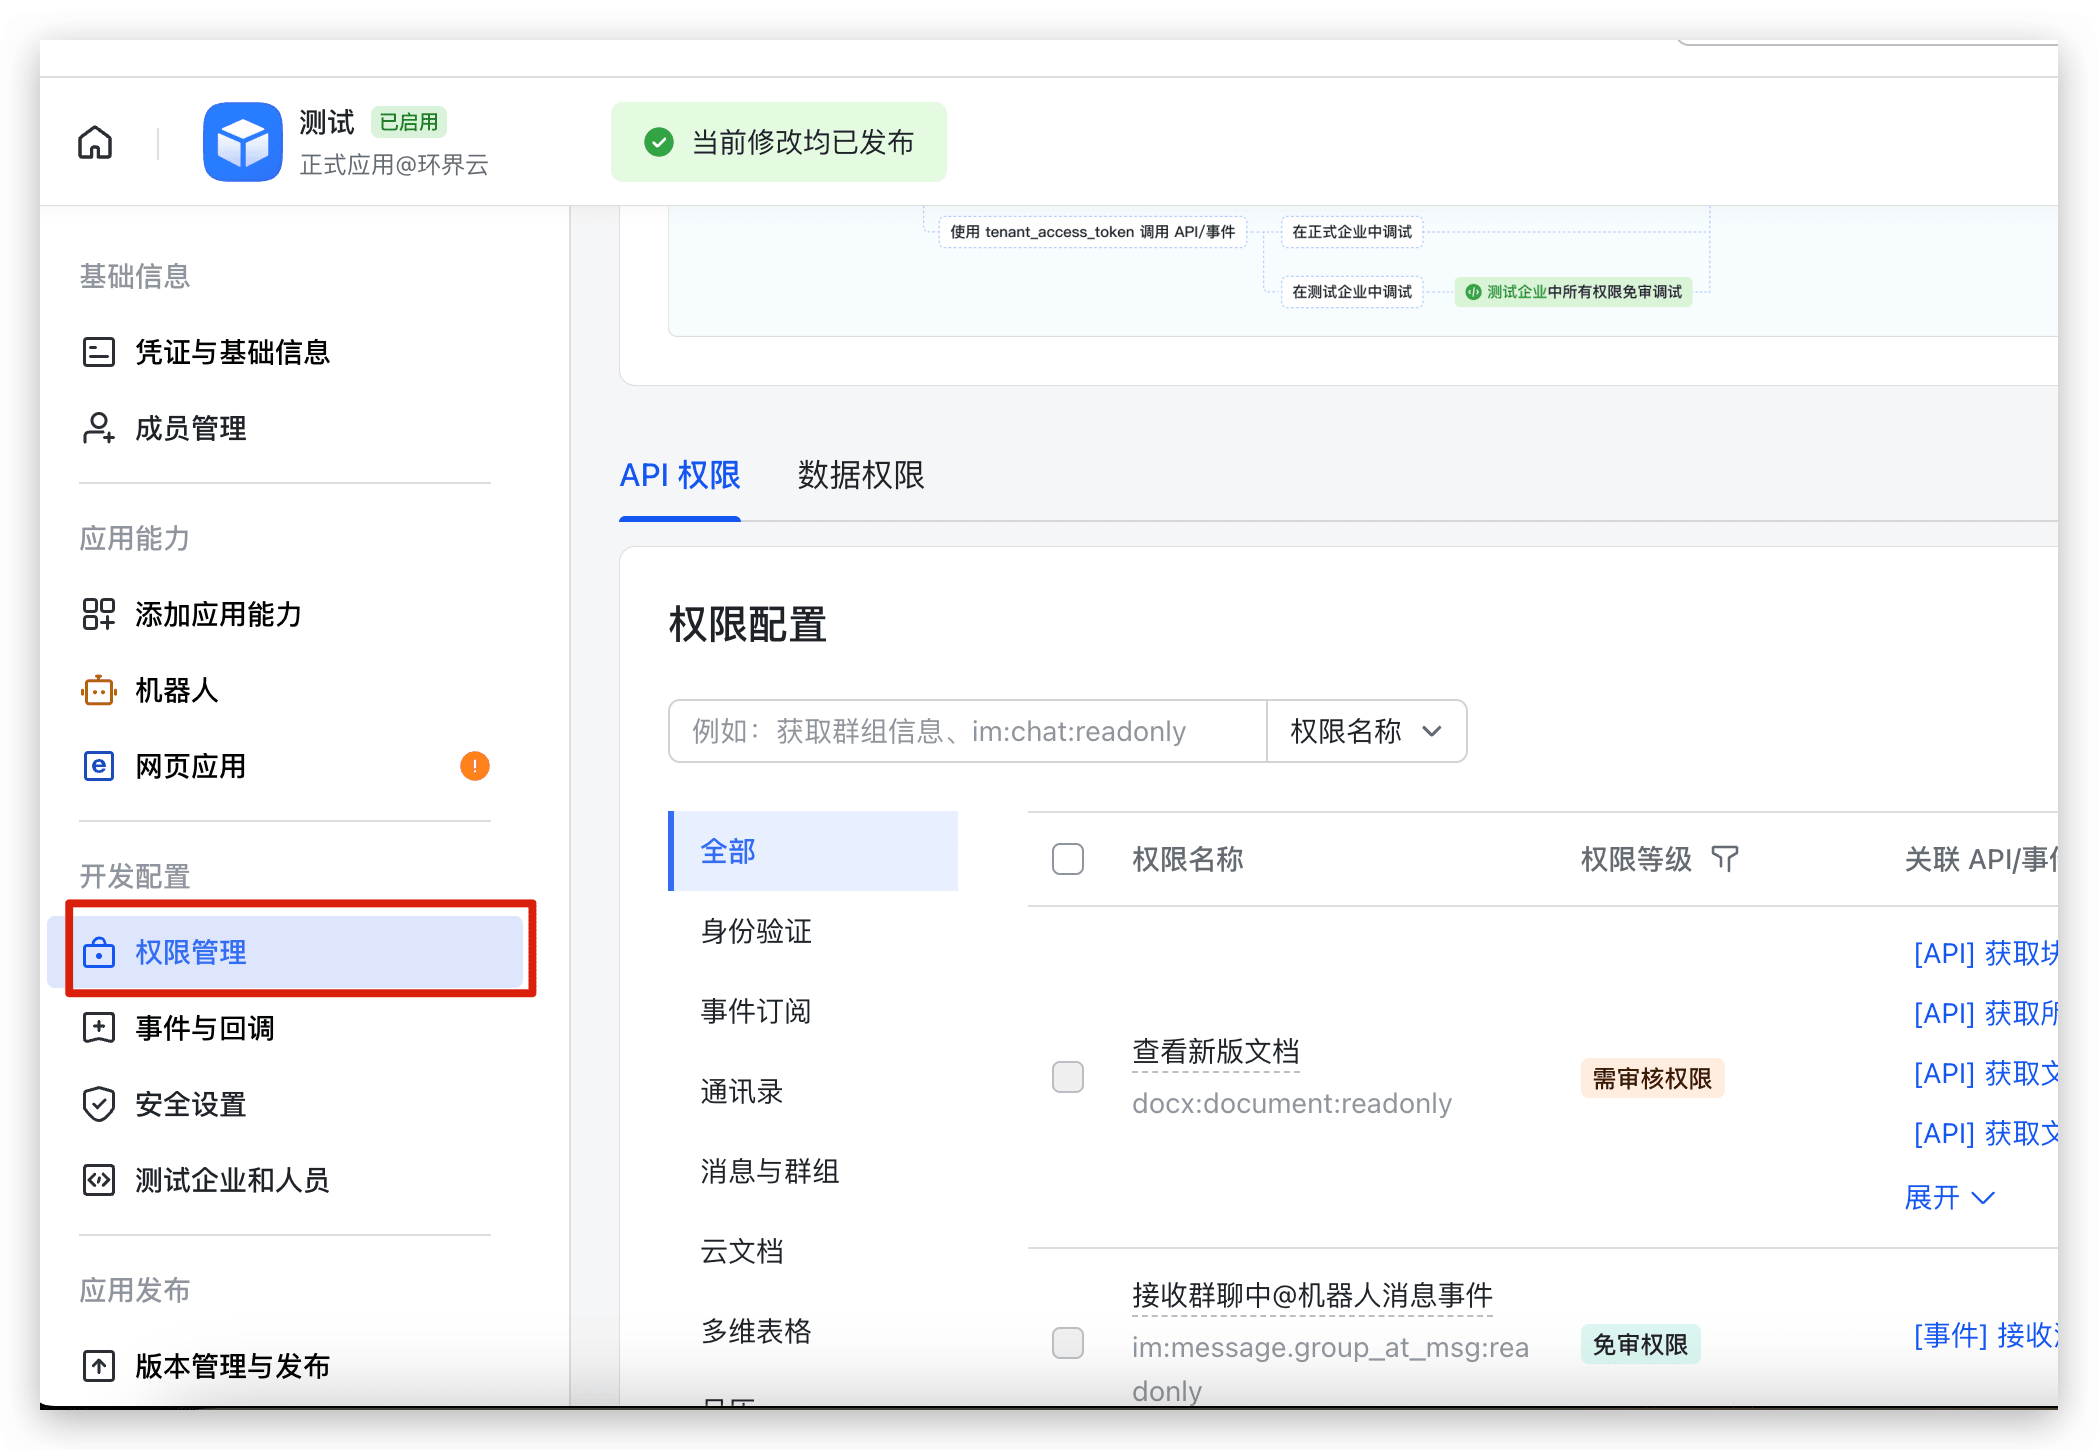Open the 机器人 robot icon

coord(98,690)
